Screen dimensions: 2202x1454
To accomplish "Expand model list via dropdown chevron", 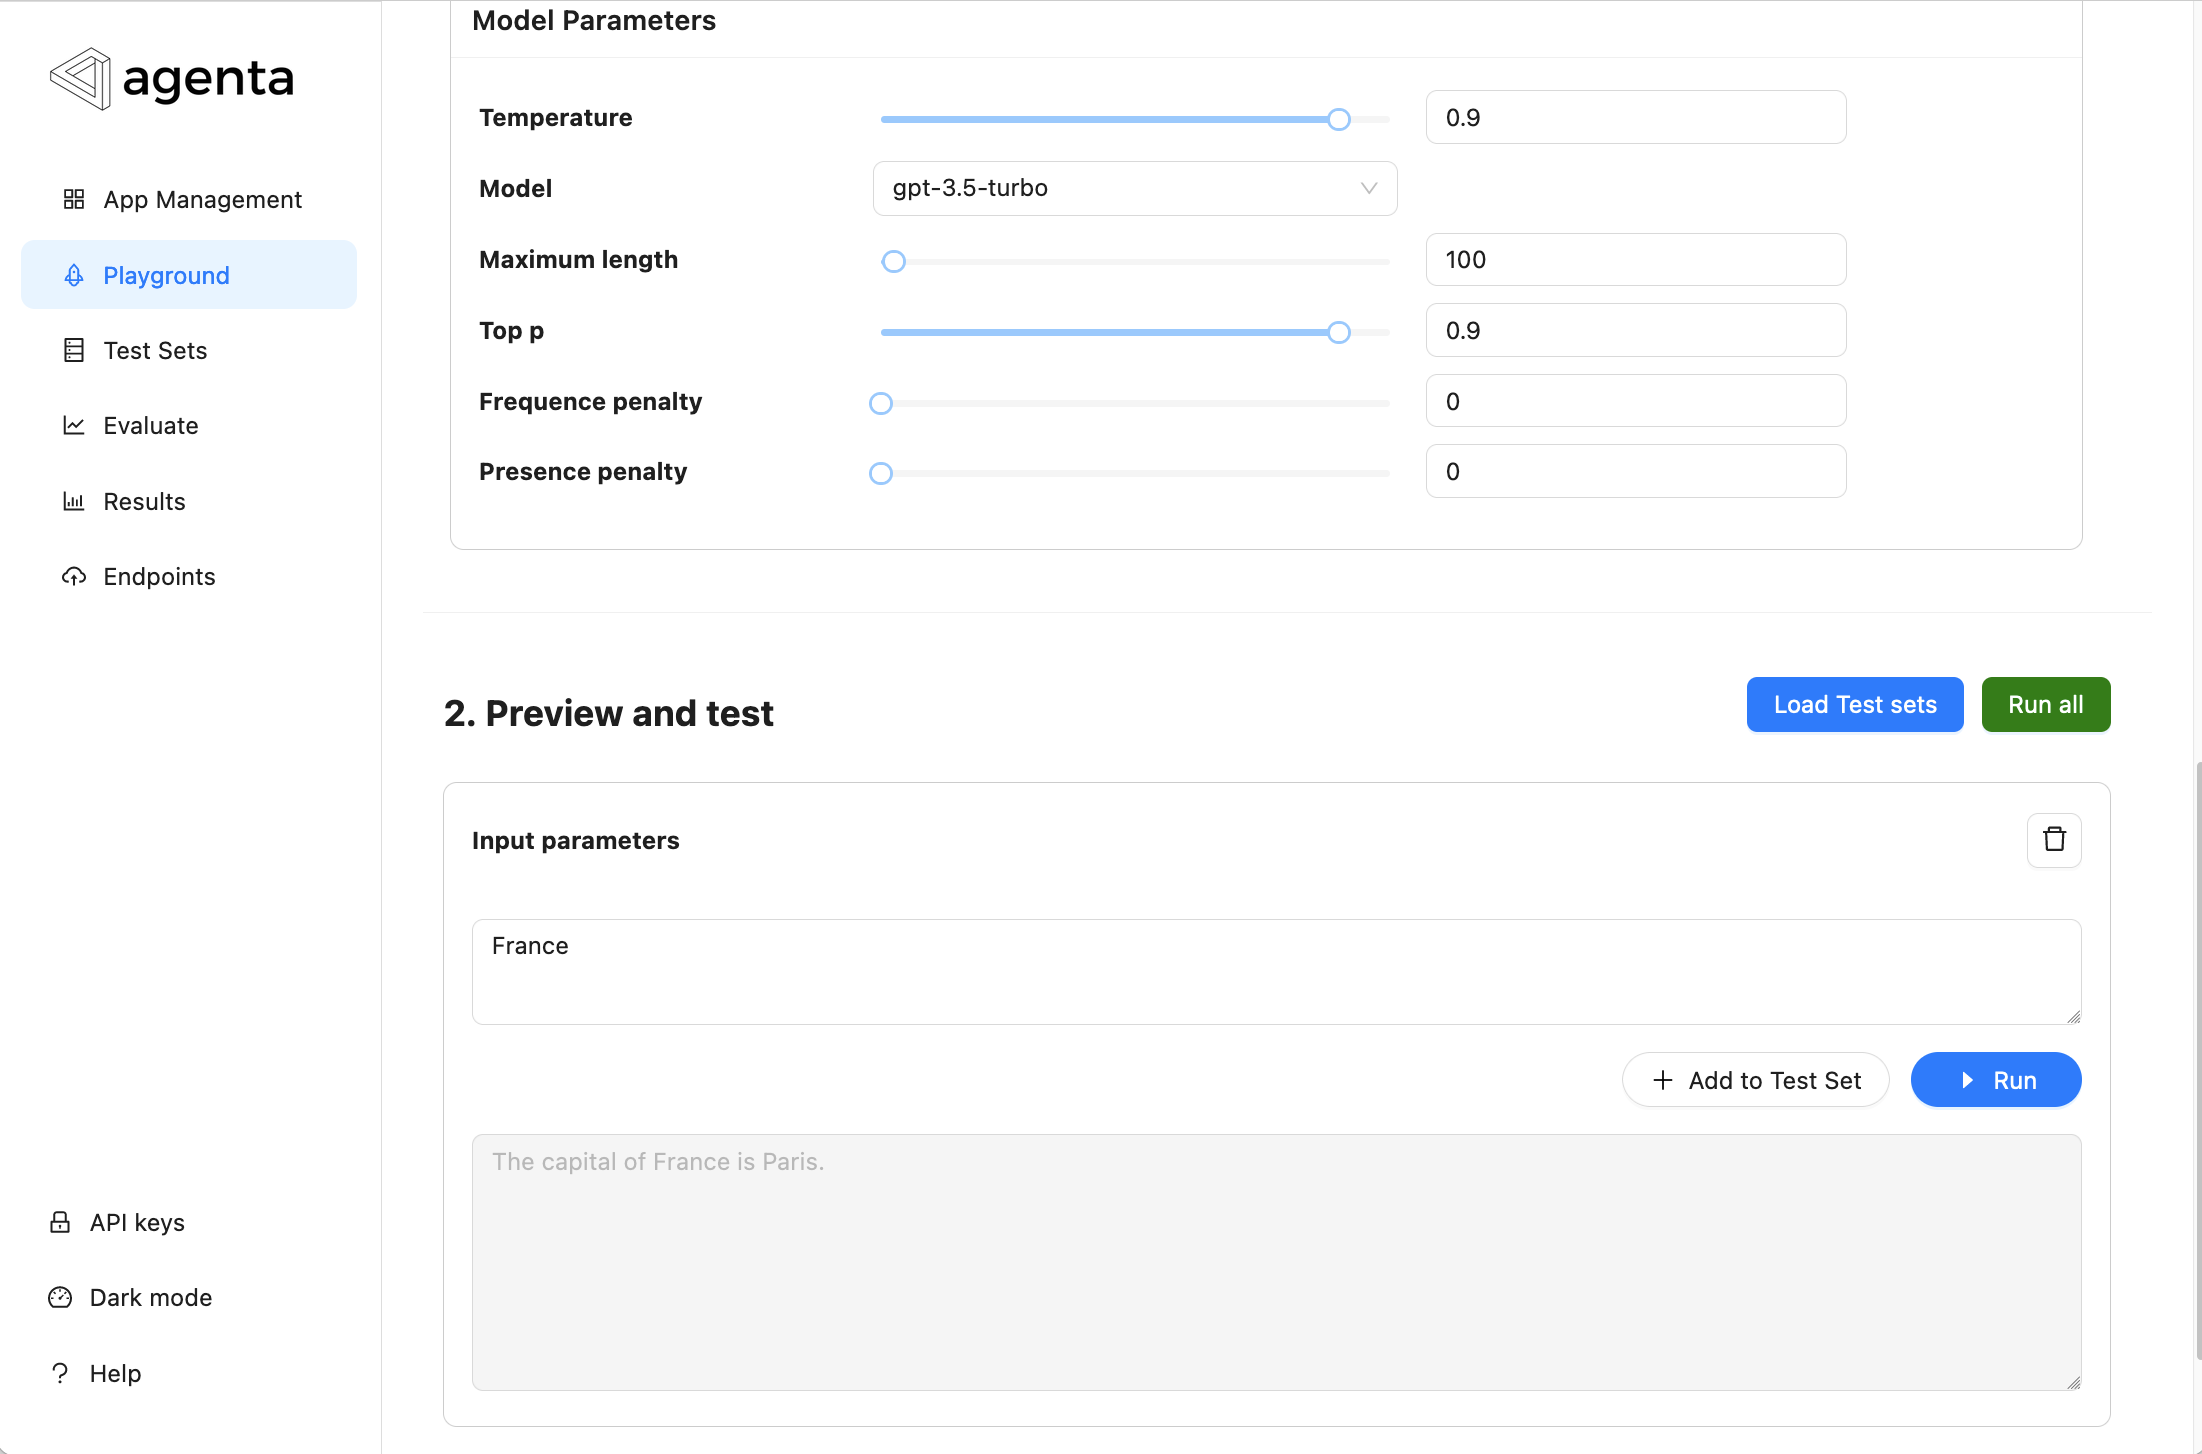I will (x=1369, y=188).
